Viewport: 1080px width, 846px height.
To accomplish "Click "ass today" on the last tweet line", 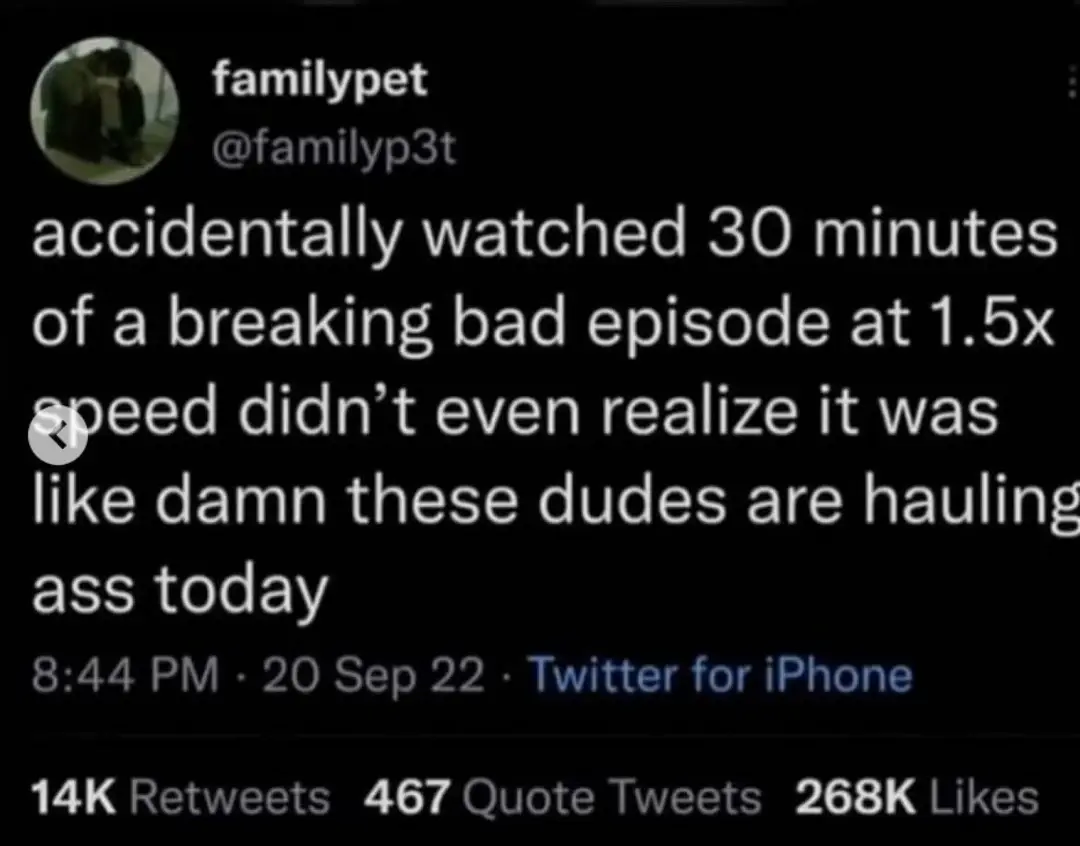I will 180,592.
